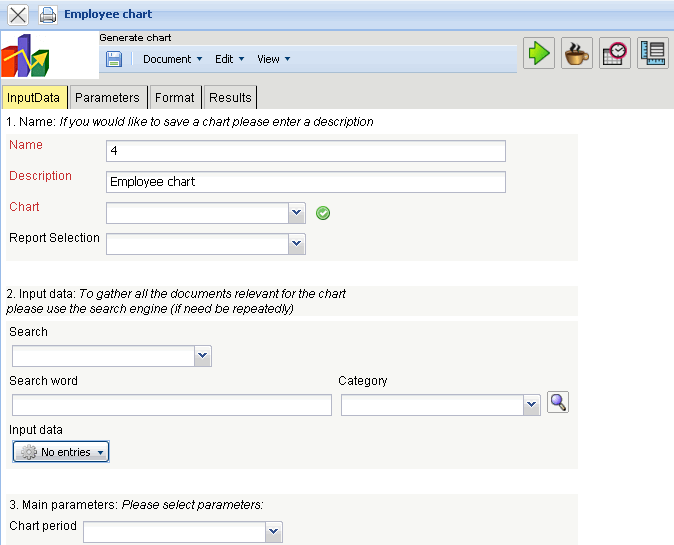The width and height of the screenshot is (674, 545).
Task: Open the Report Selection dropdown
Action: click(x=296, y=243)
